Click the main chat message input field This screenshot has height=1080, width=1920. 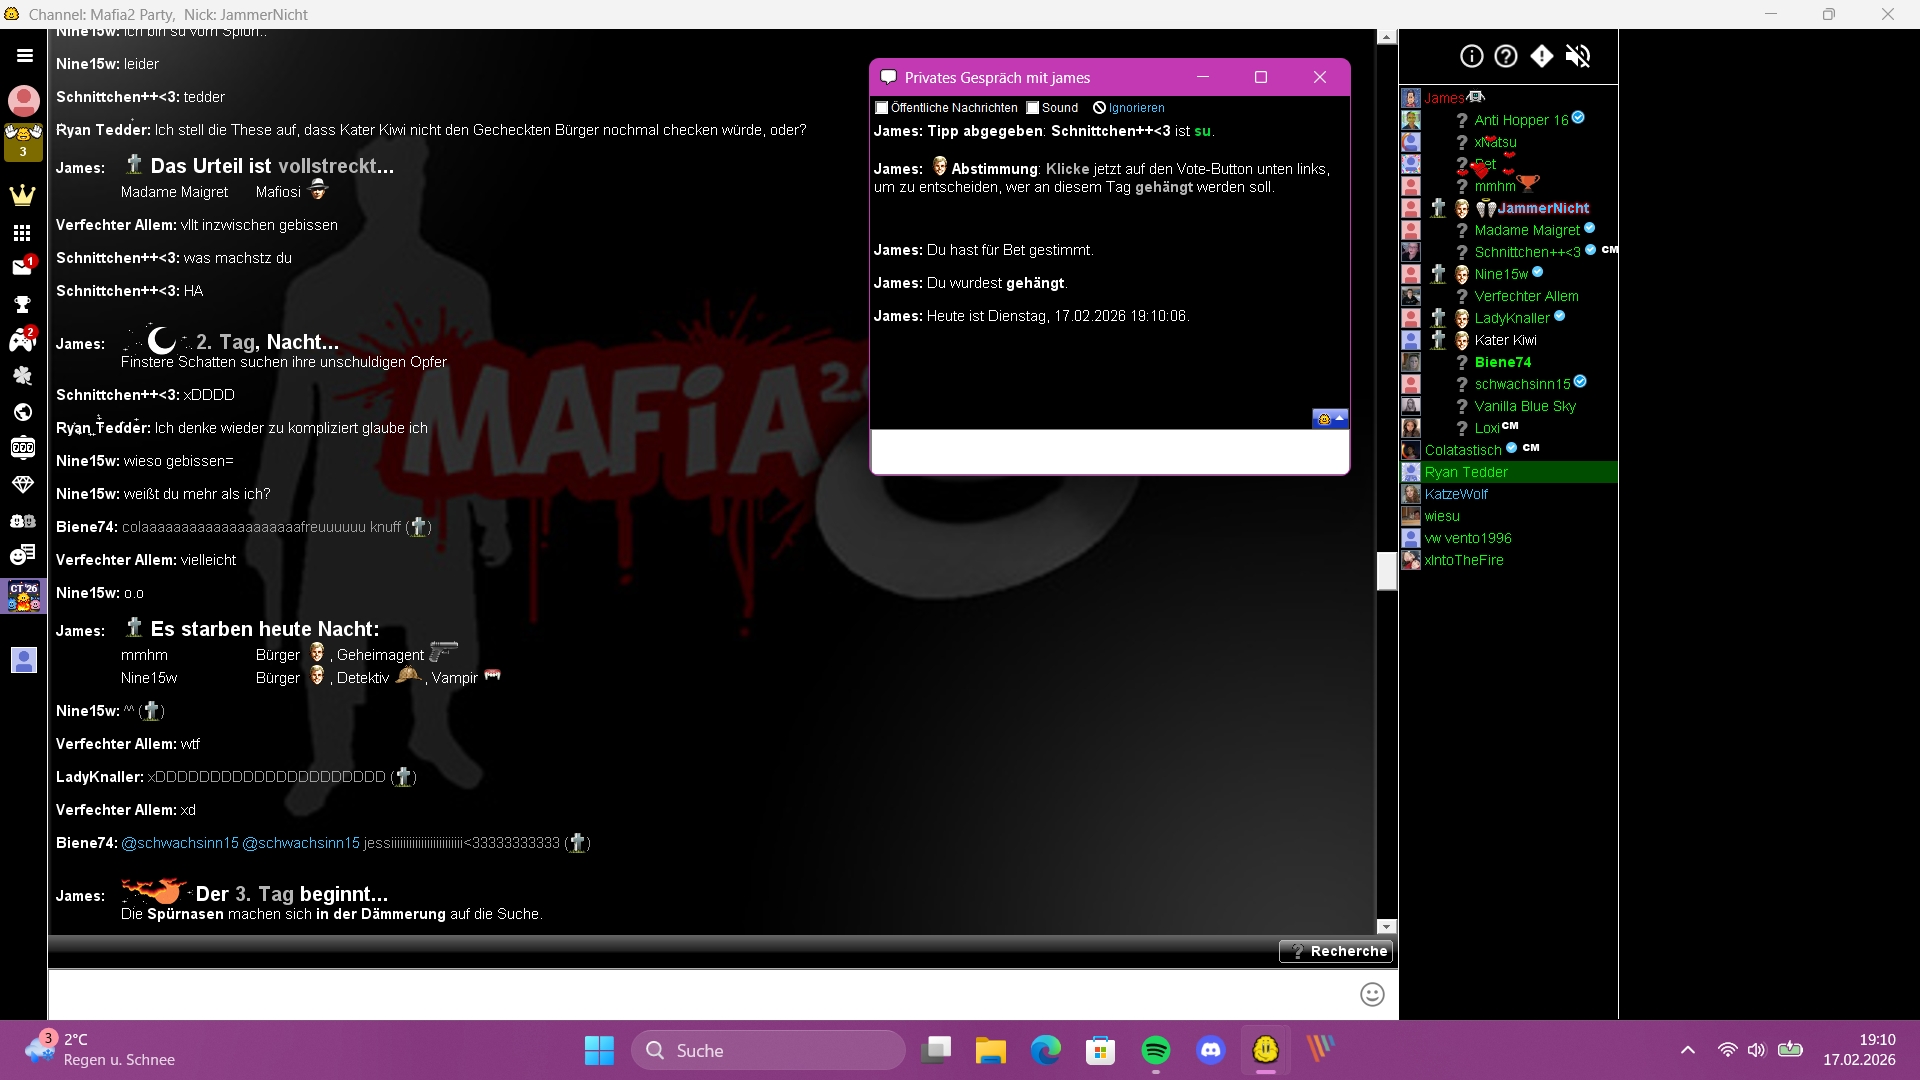(700, 994)
